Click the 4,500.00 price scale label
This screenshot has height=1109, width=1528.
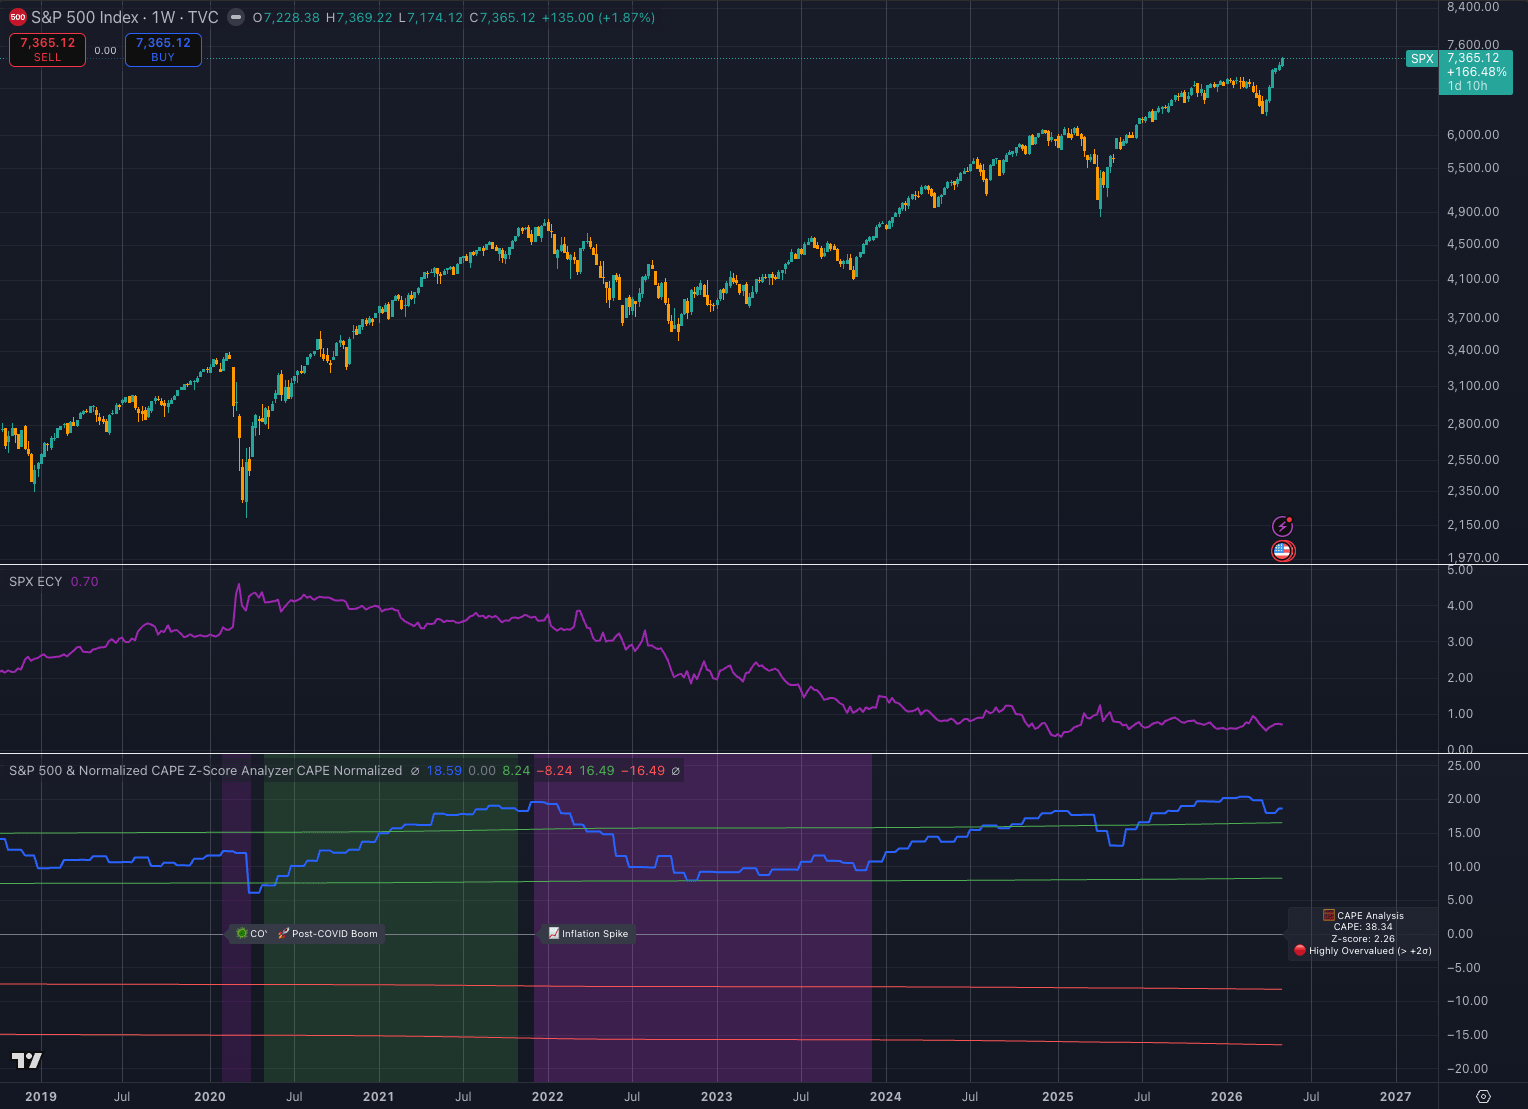click(x=1473, y=244)
